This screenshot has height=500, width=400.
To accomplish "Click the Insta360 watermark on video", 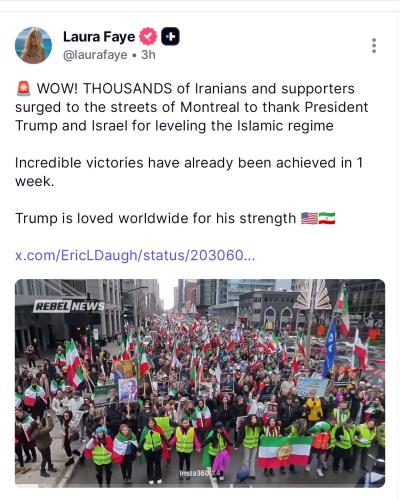I will (x=196, y=473).
